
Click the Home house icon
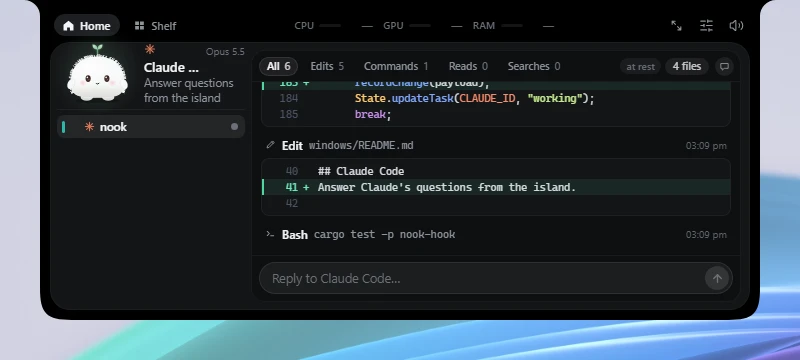[x=68, y=26]
